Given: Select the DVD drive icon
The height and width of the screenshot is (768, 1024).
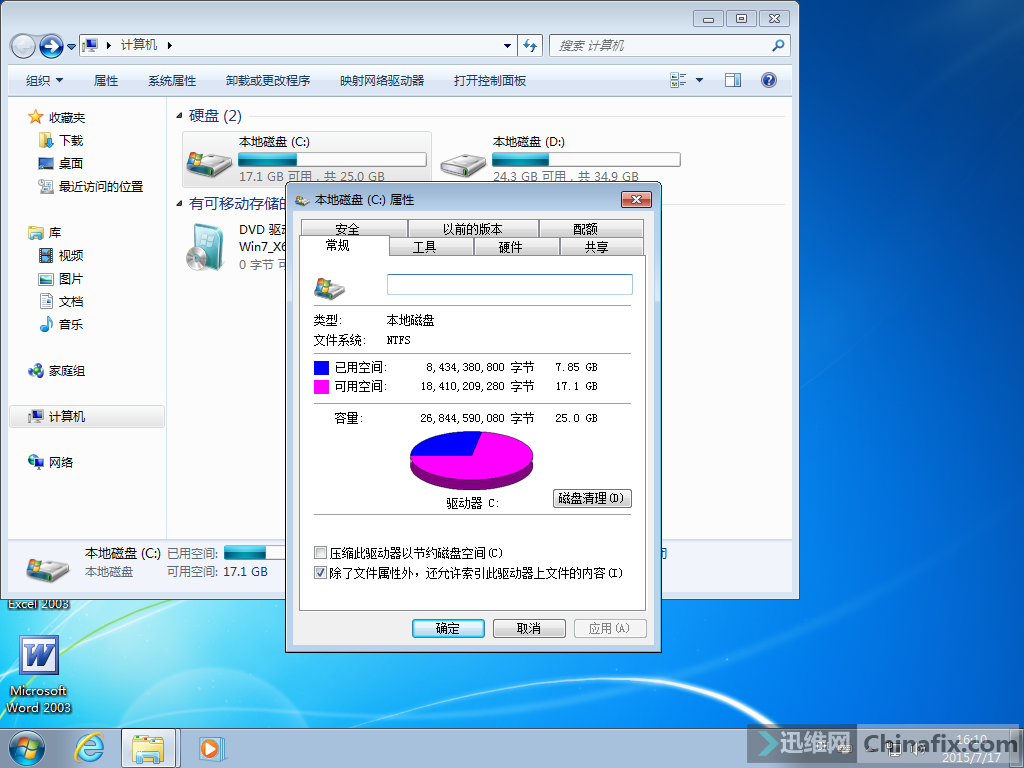Looking at the screenshot, I should (204, 248).
